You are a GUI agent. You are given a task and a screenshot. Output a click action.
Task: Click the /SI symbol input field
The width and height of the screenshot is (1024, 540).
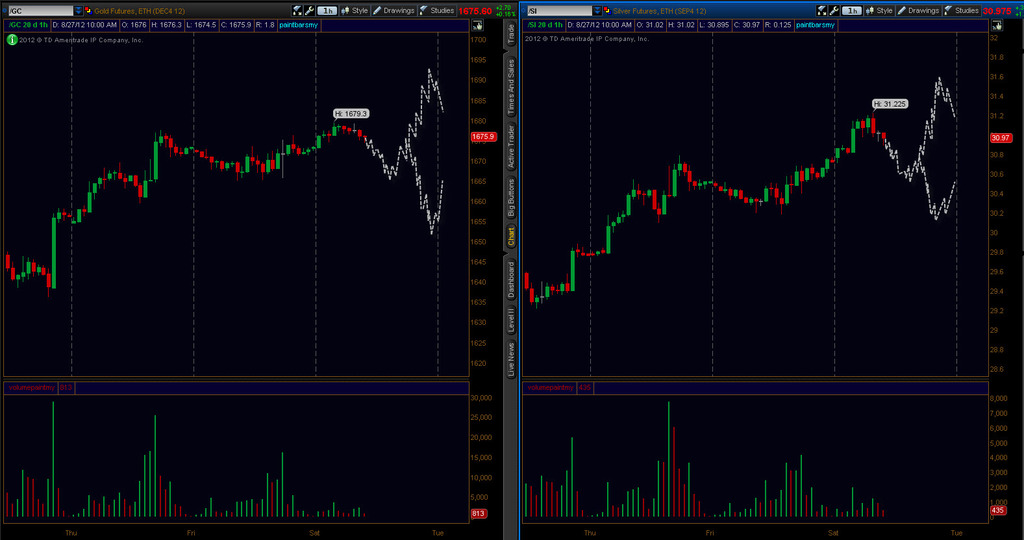tap(560, 10)
